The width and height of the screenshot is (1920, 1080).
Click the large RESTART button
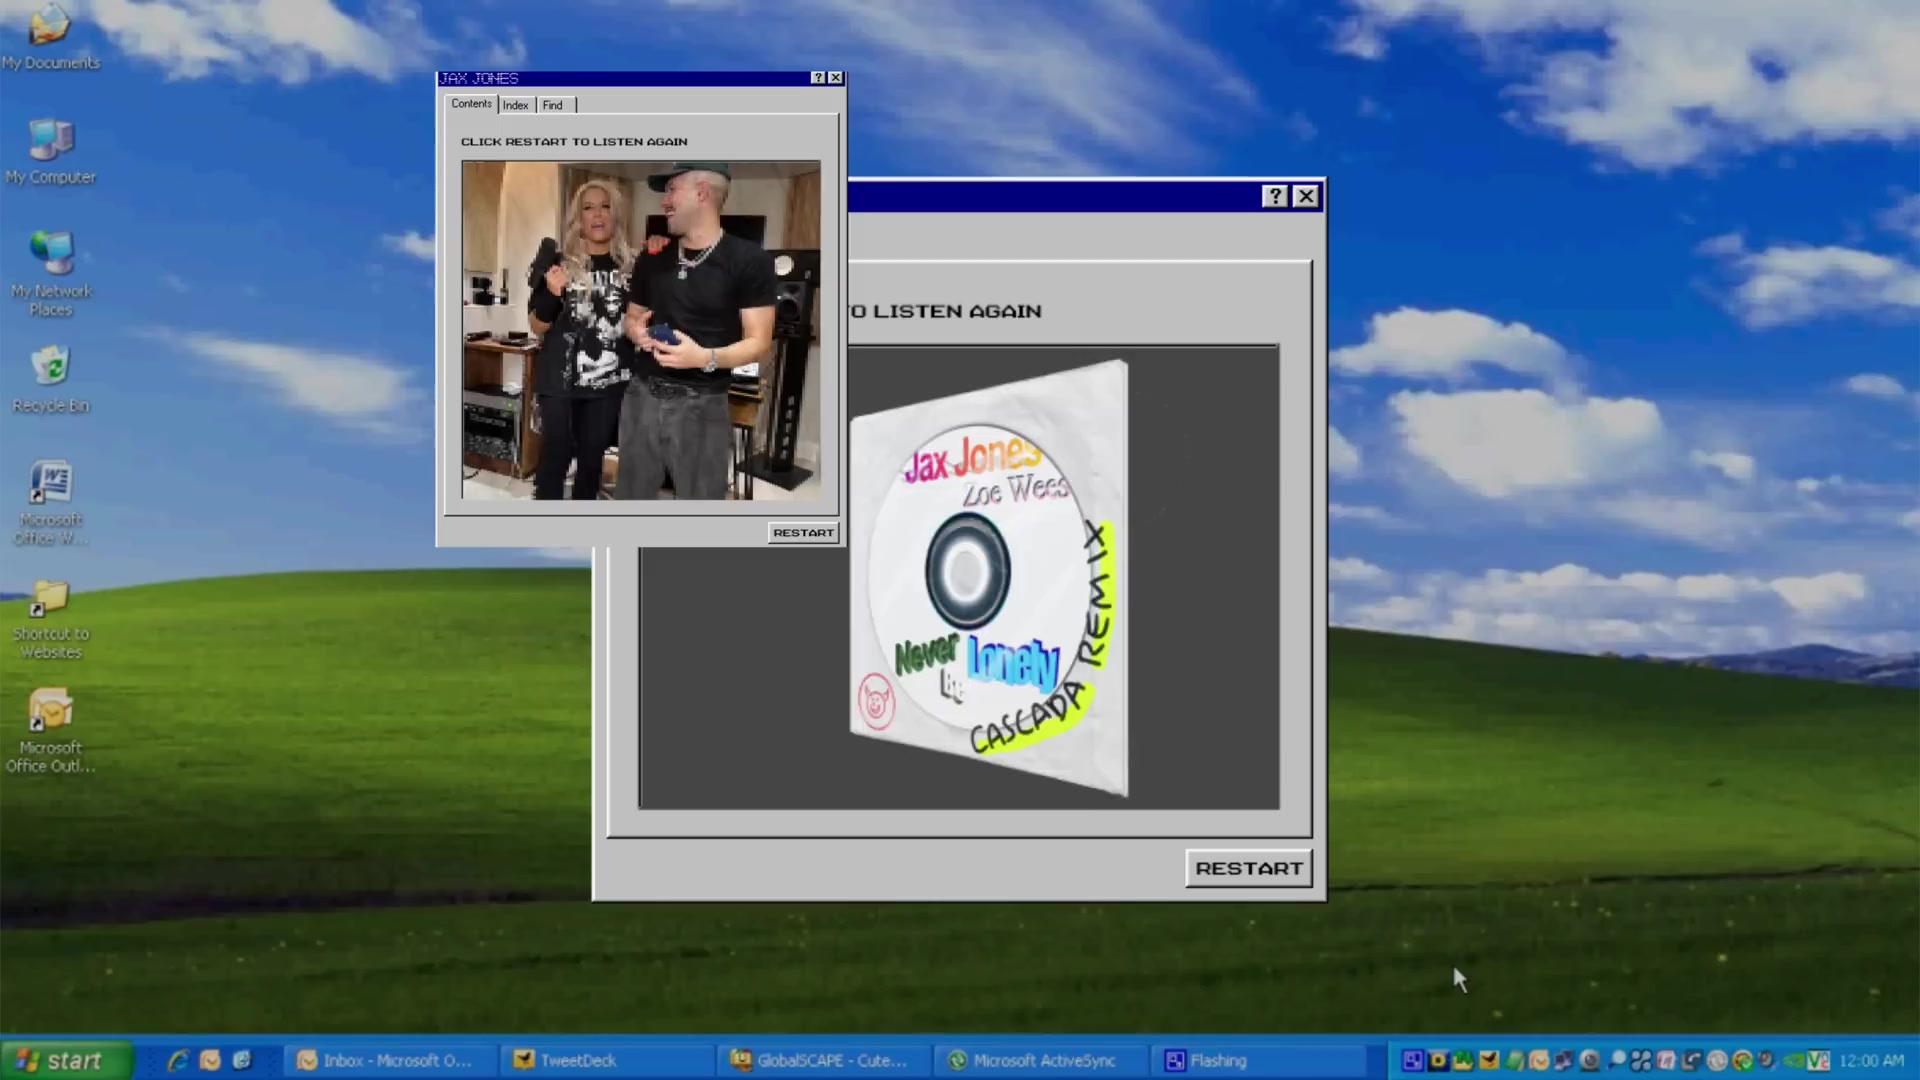[1248, 868]
